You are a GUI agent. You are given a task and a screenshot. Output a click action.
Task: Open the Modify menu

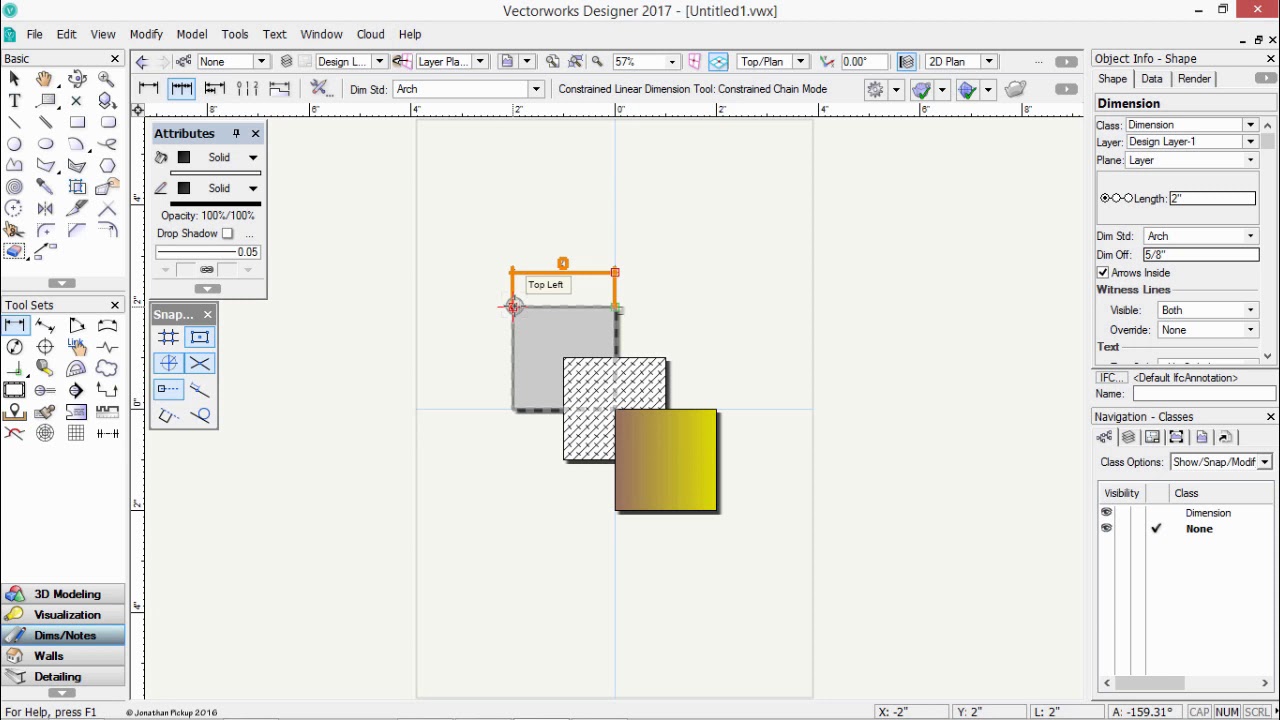(x=146, y=33)
